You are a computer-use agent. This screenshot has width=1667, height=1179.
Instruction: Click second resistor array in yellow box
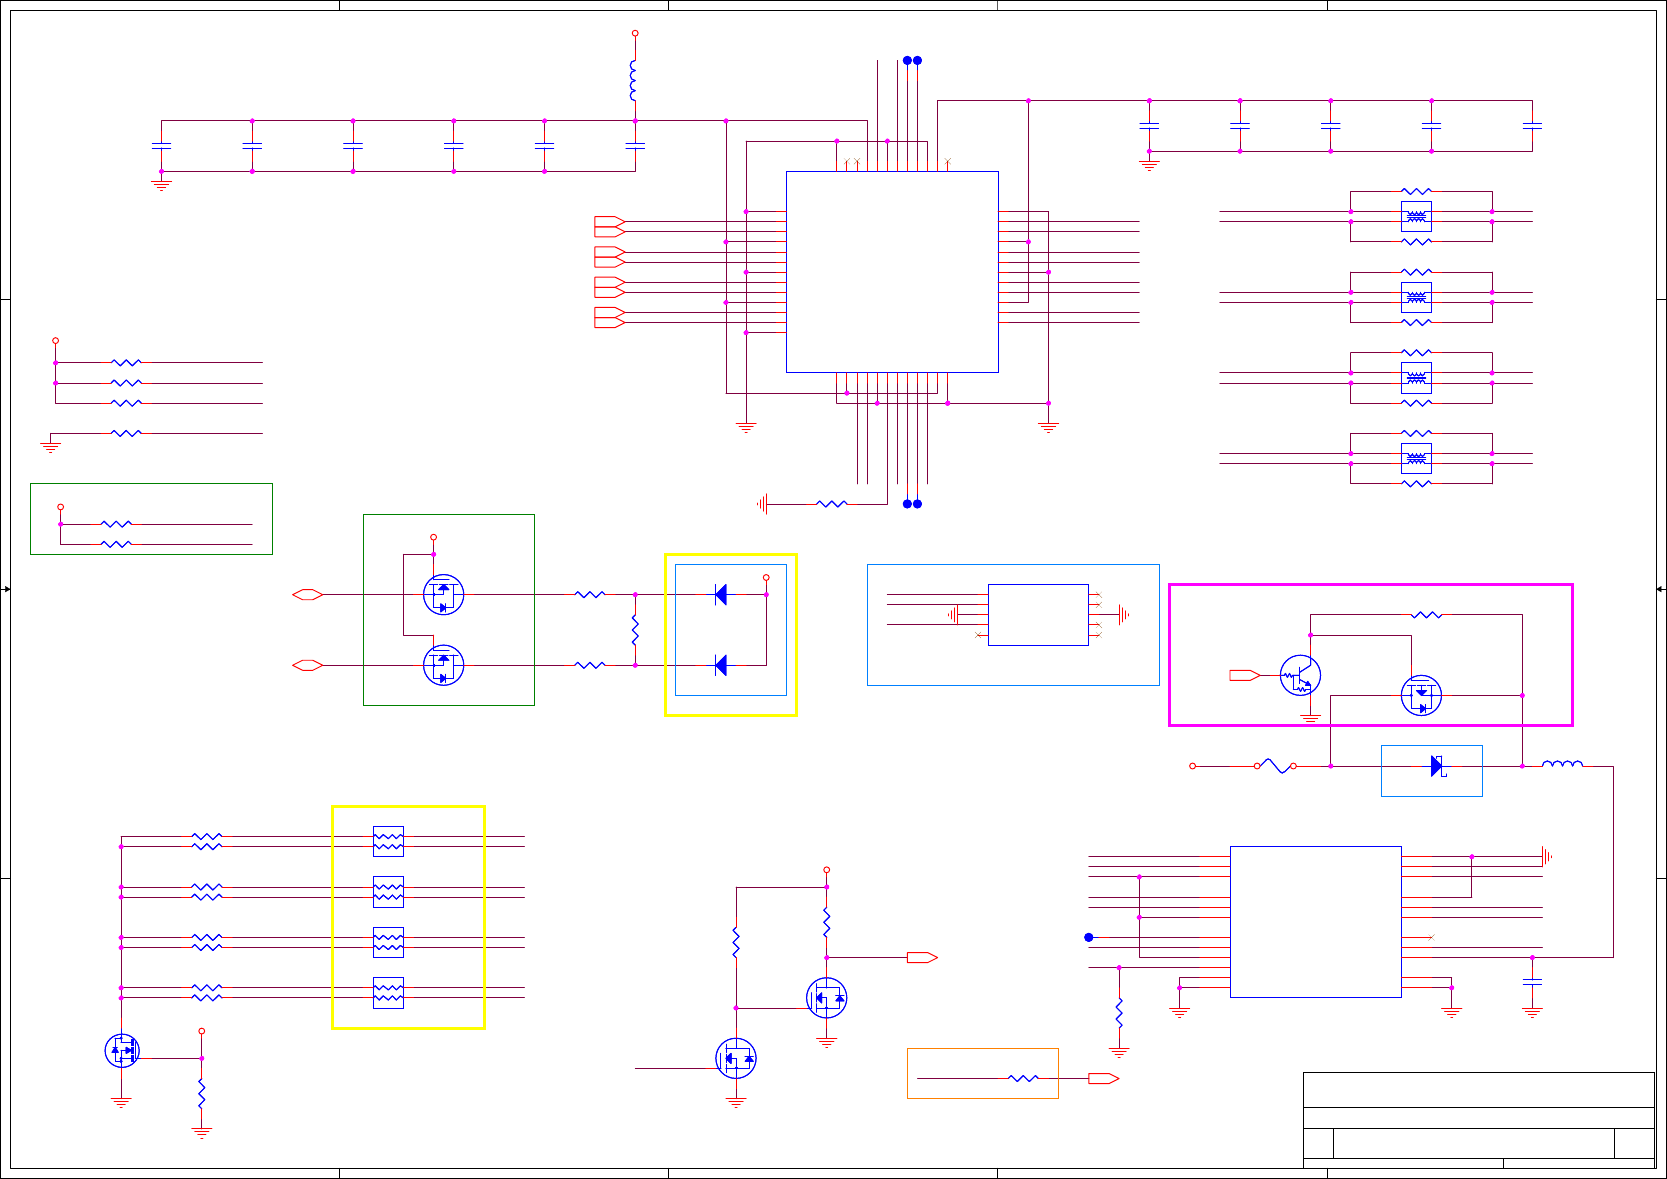pos(388,892)
